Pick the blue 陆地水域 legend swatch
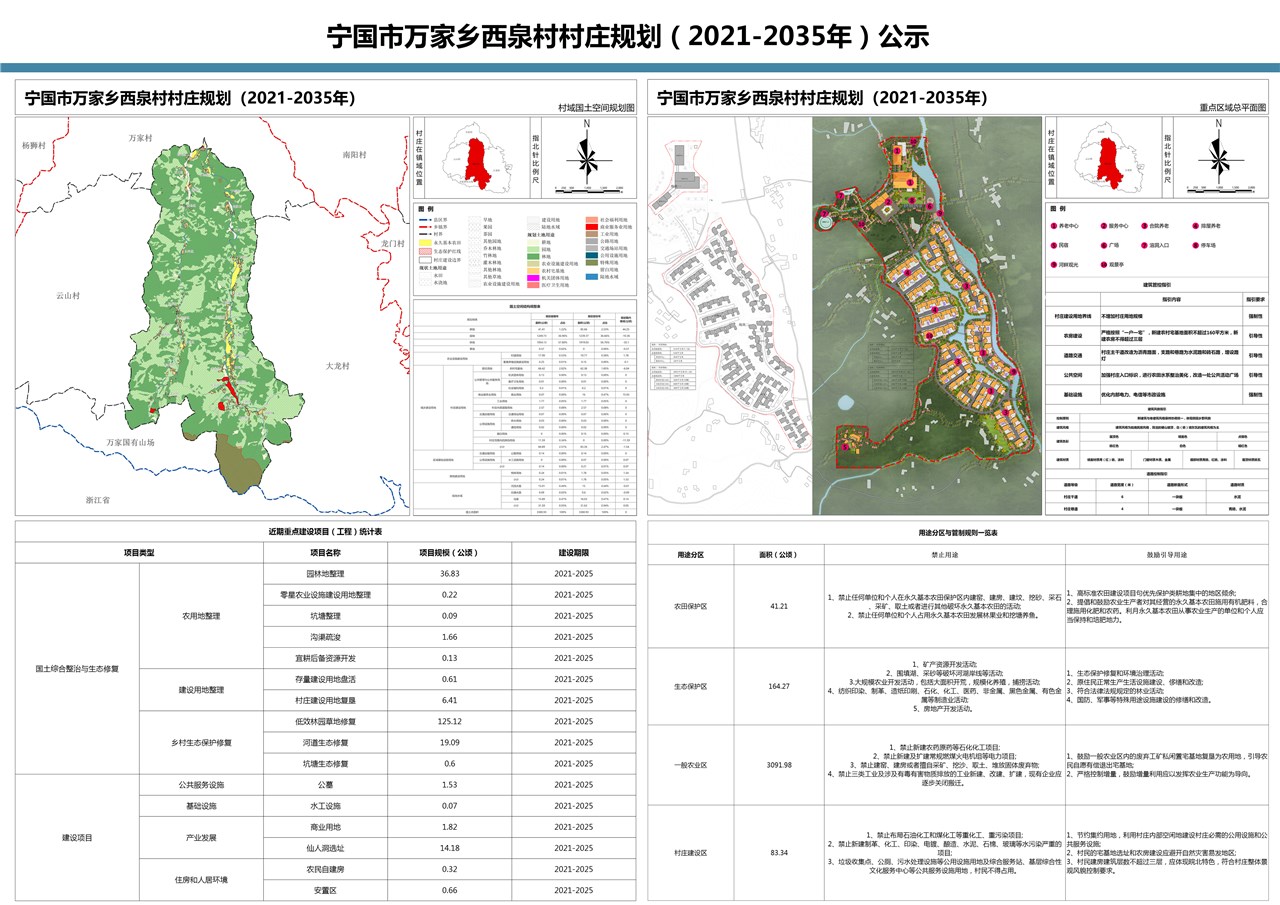 (x=592, y=277)
